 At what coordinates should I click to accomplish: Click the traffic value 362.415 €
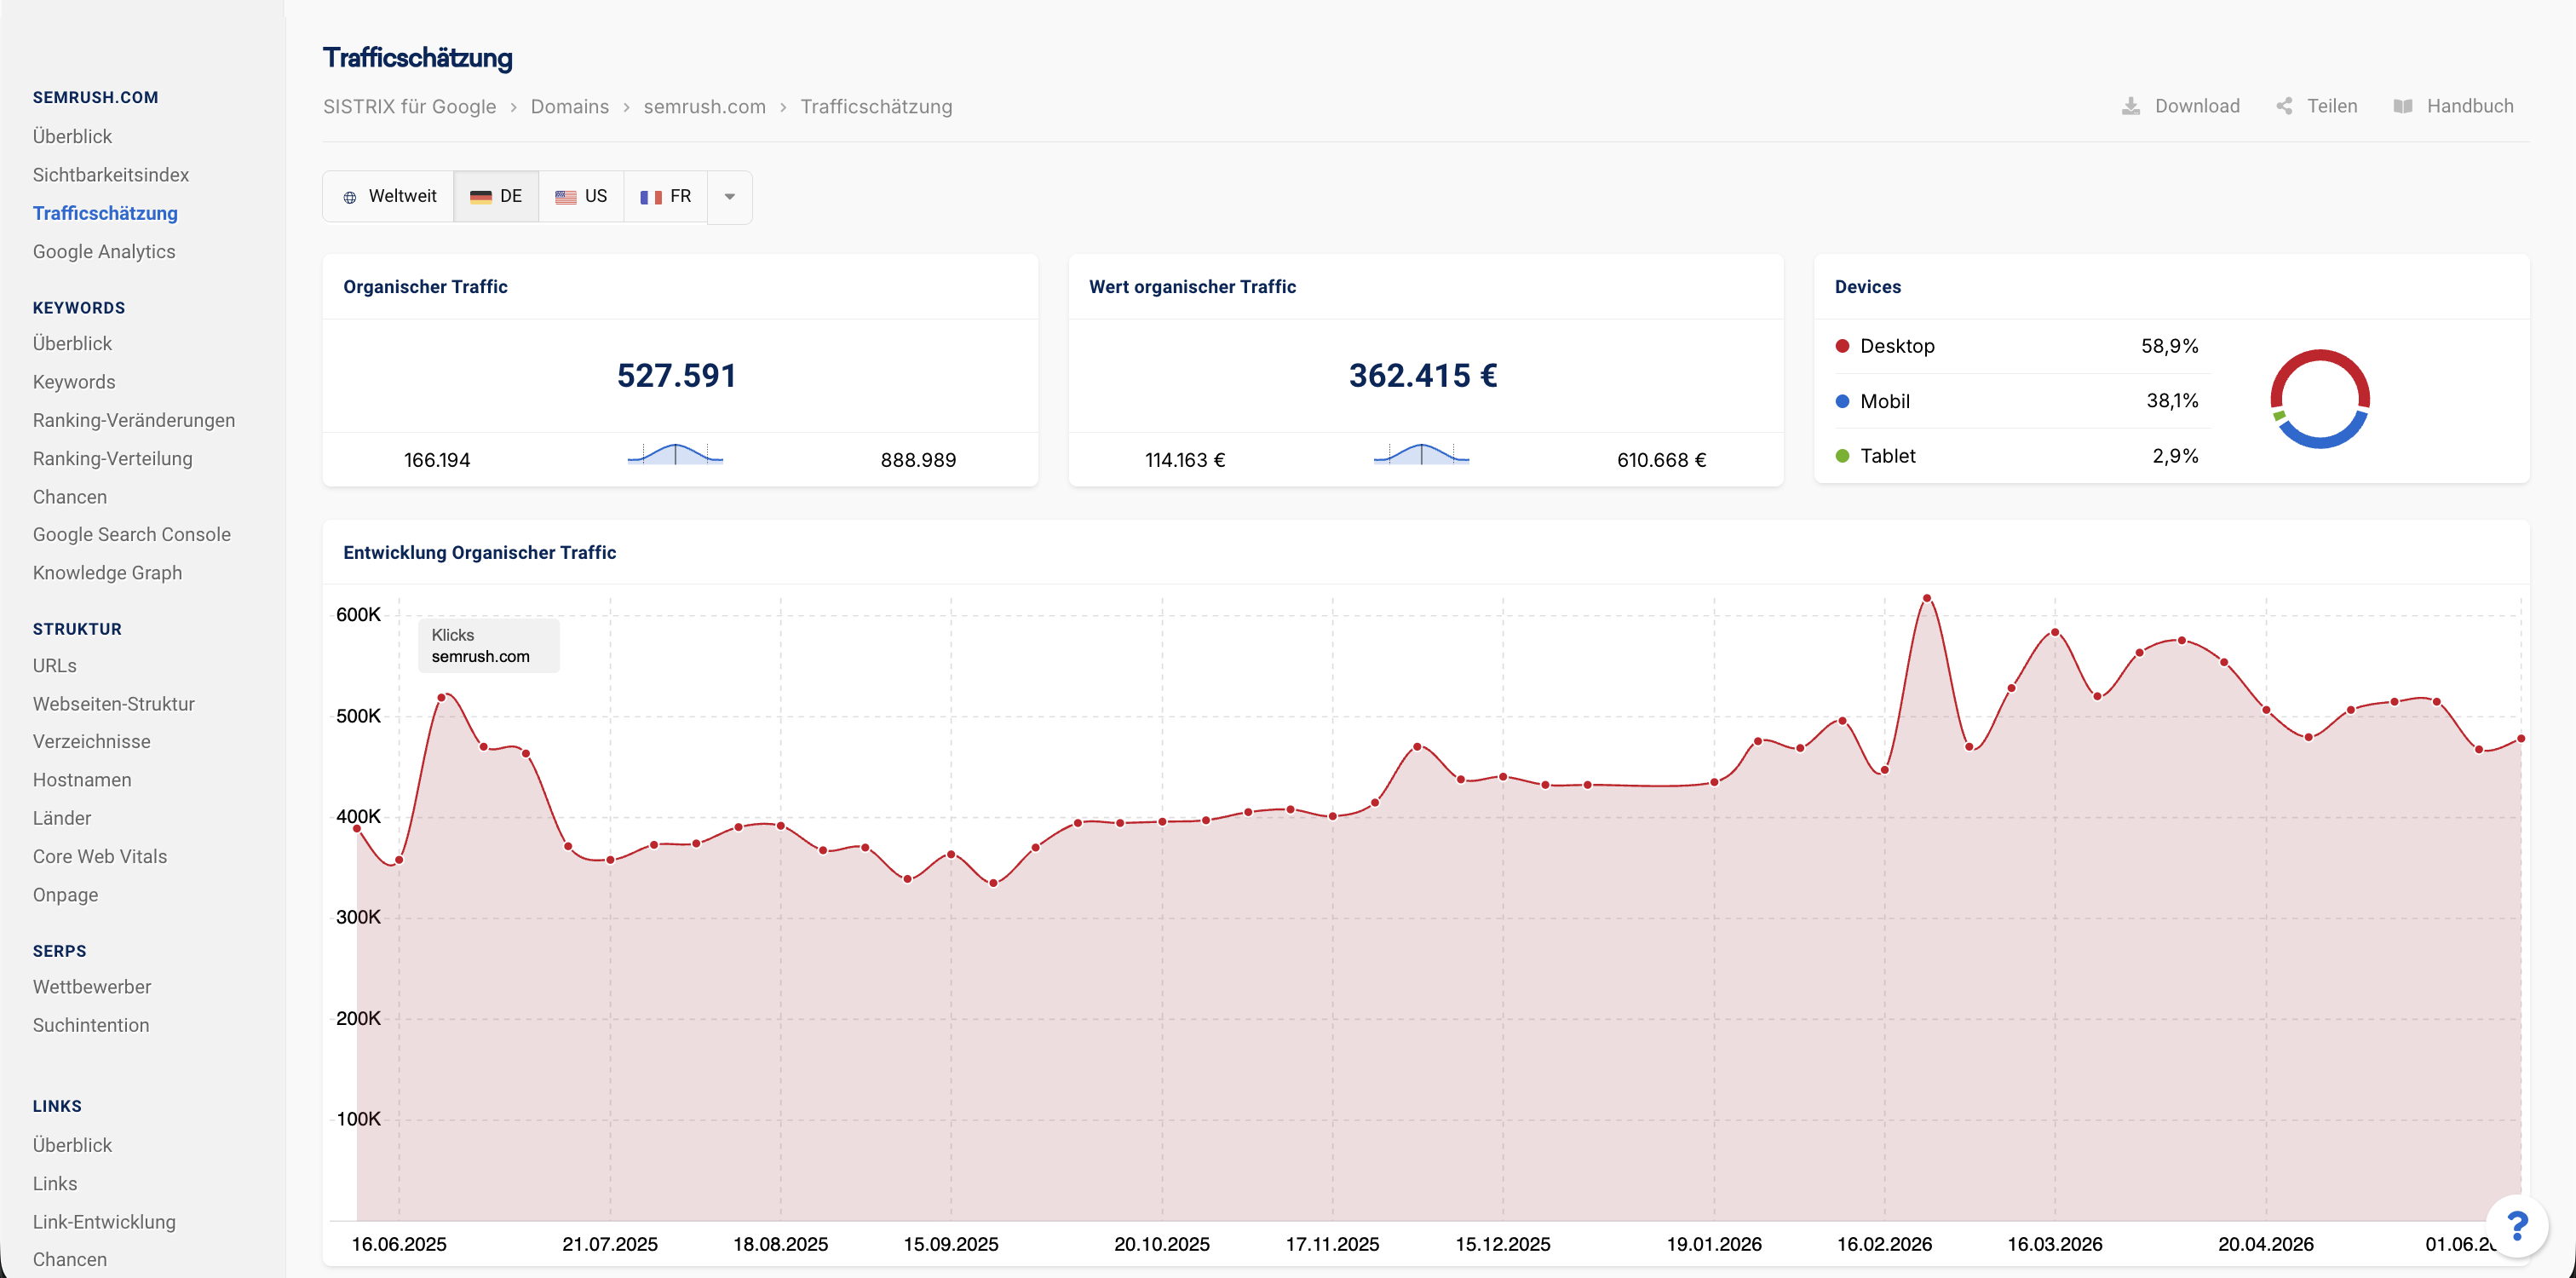[1423, 376]
